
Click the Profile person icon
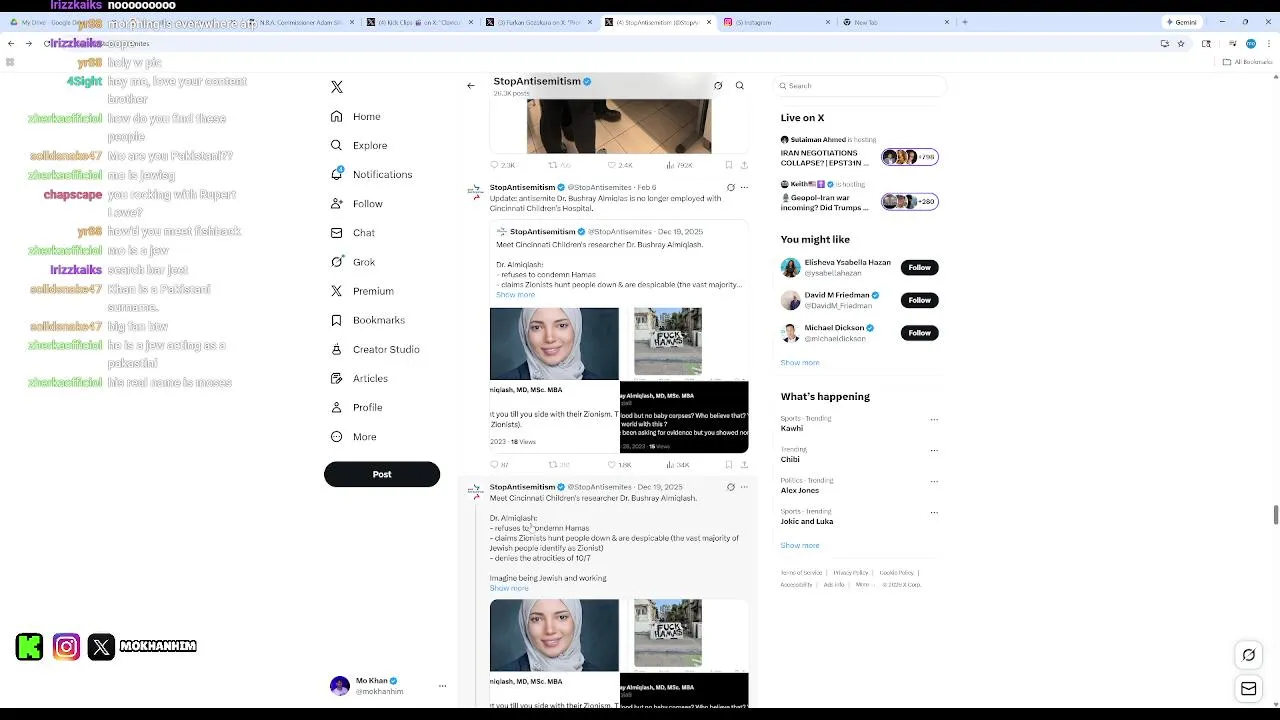point(337,407)
